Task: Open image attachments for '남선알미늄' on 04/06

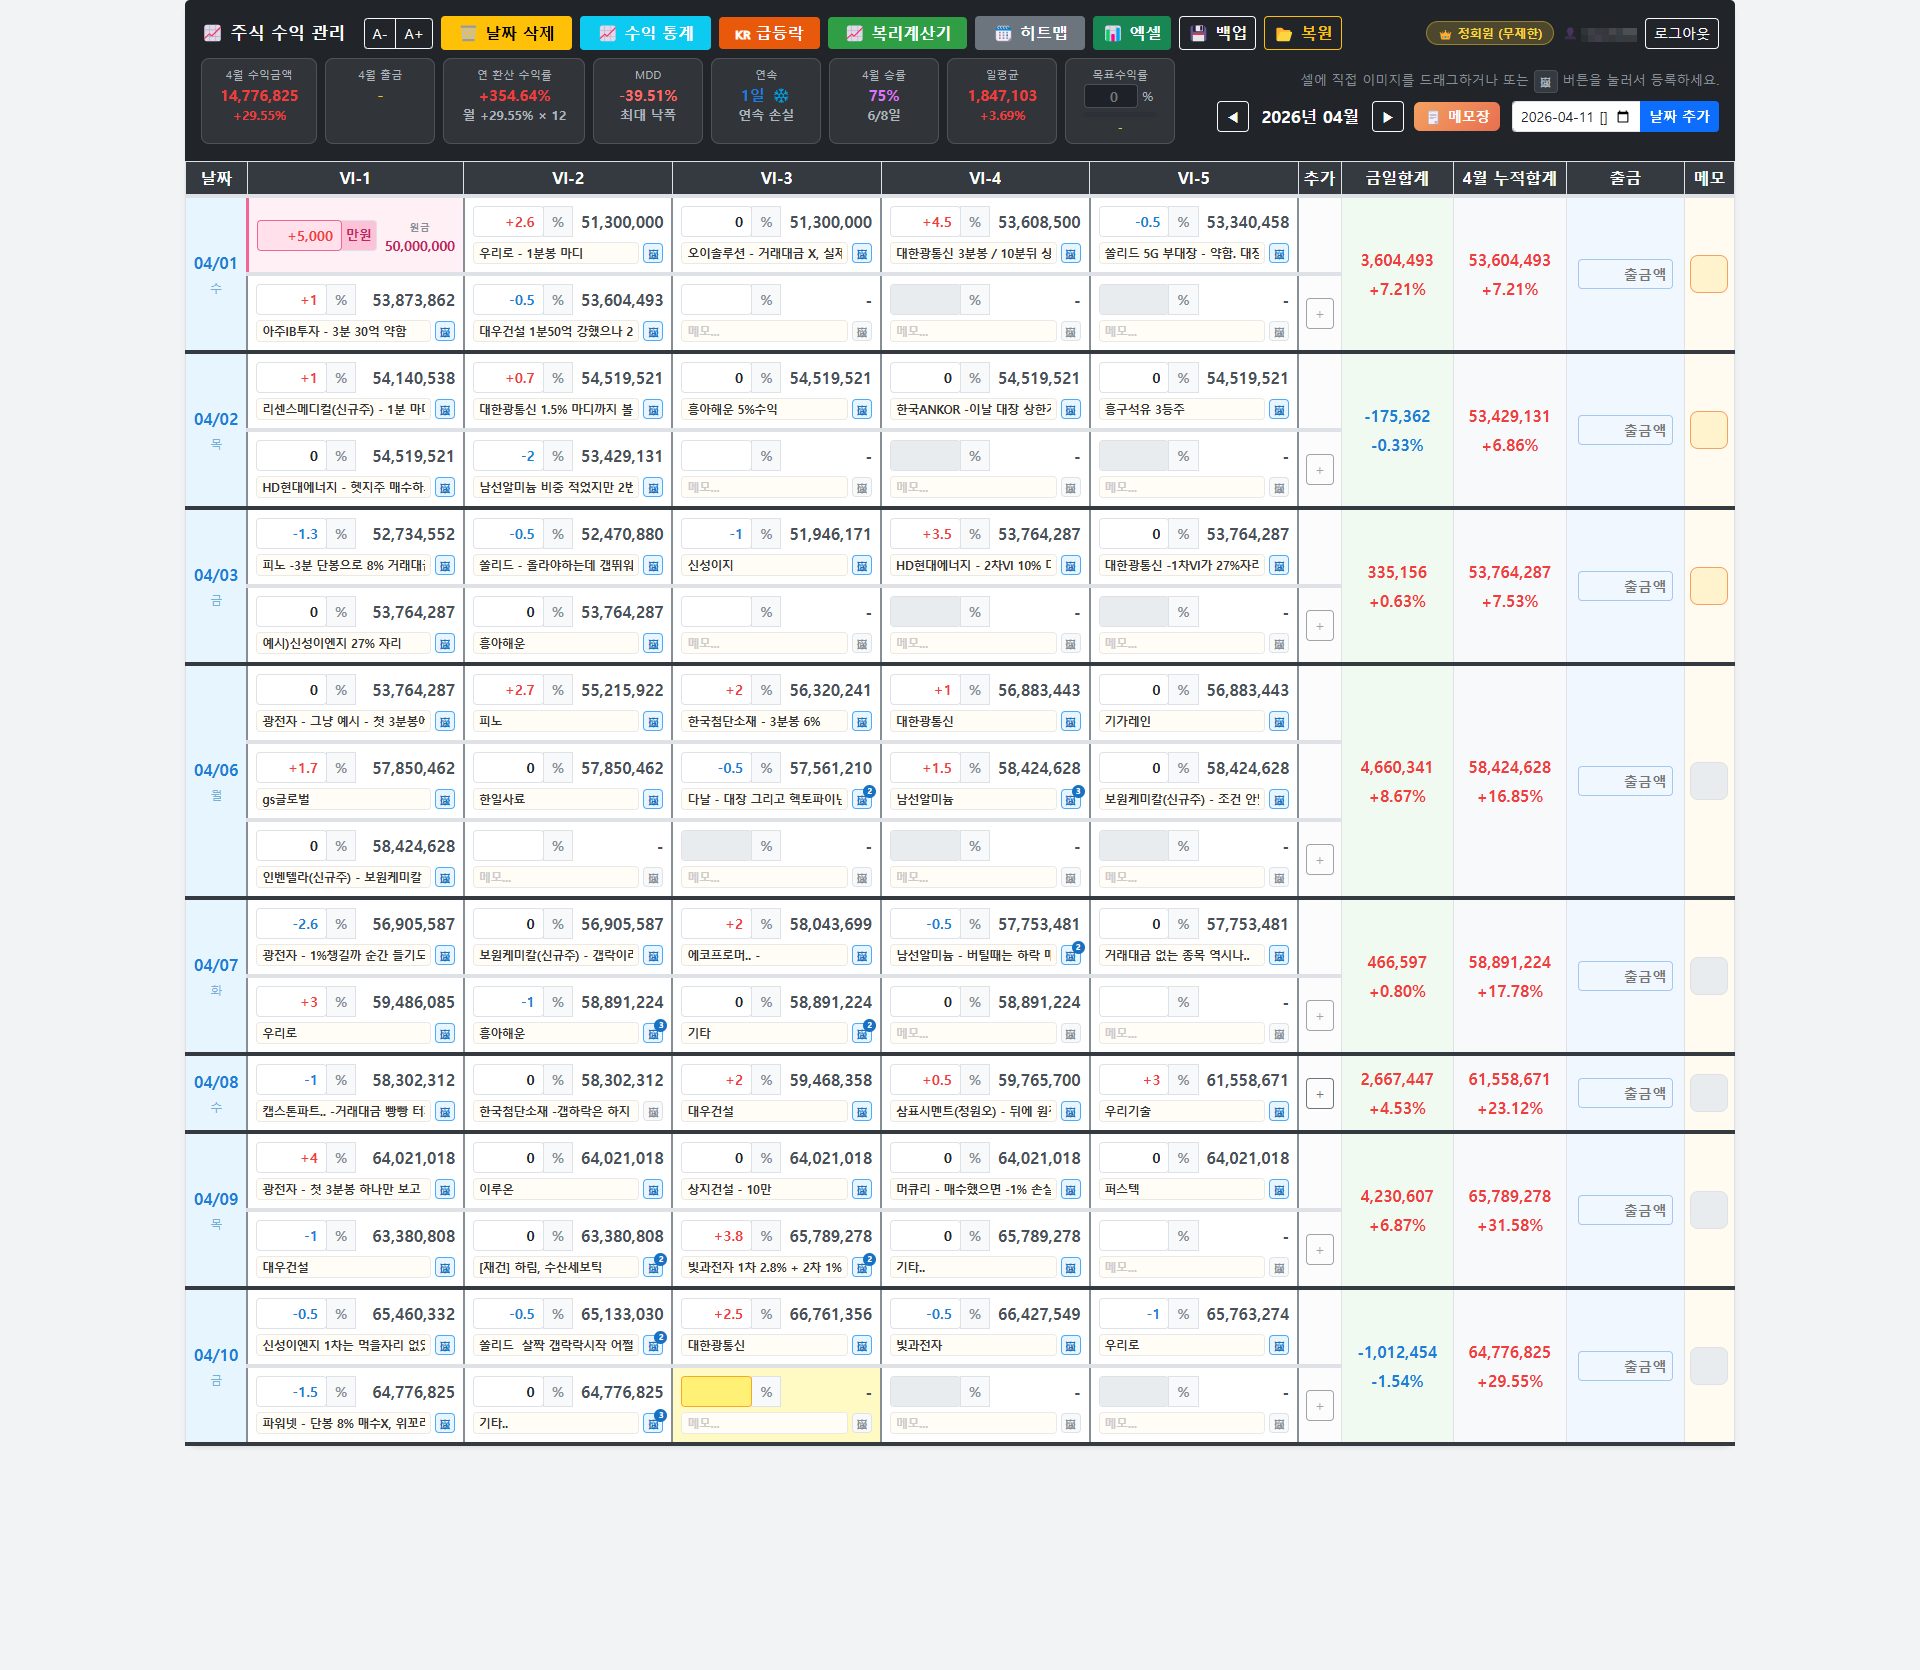Action: (x=1070, y=800)
